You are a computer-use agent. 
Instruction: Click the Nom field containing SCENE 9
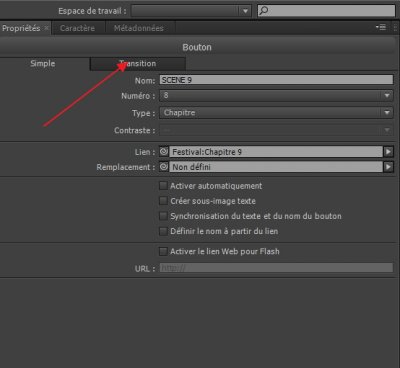click(x=276, y=80)
